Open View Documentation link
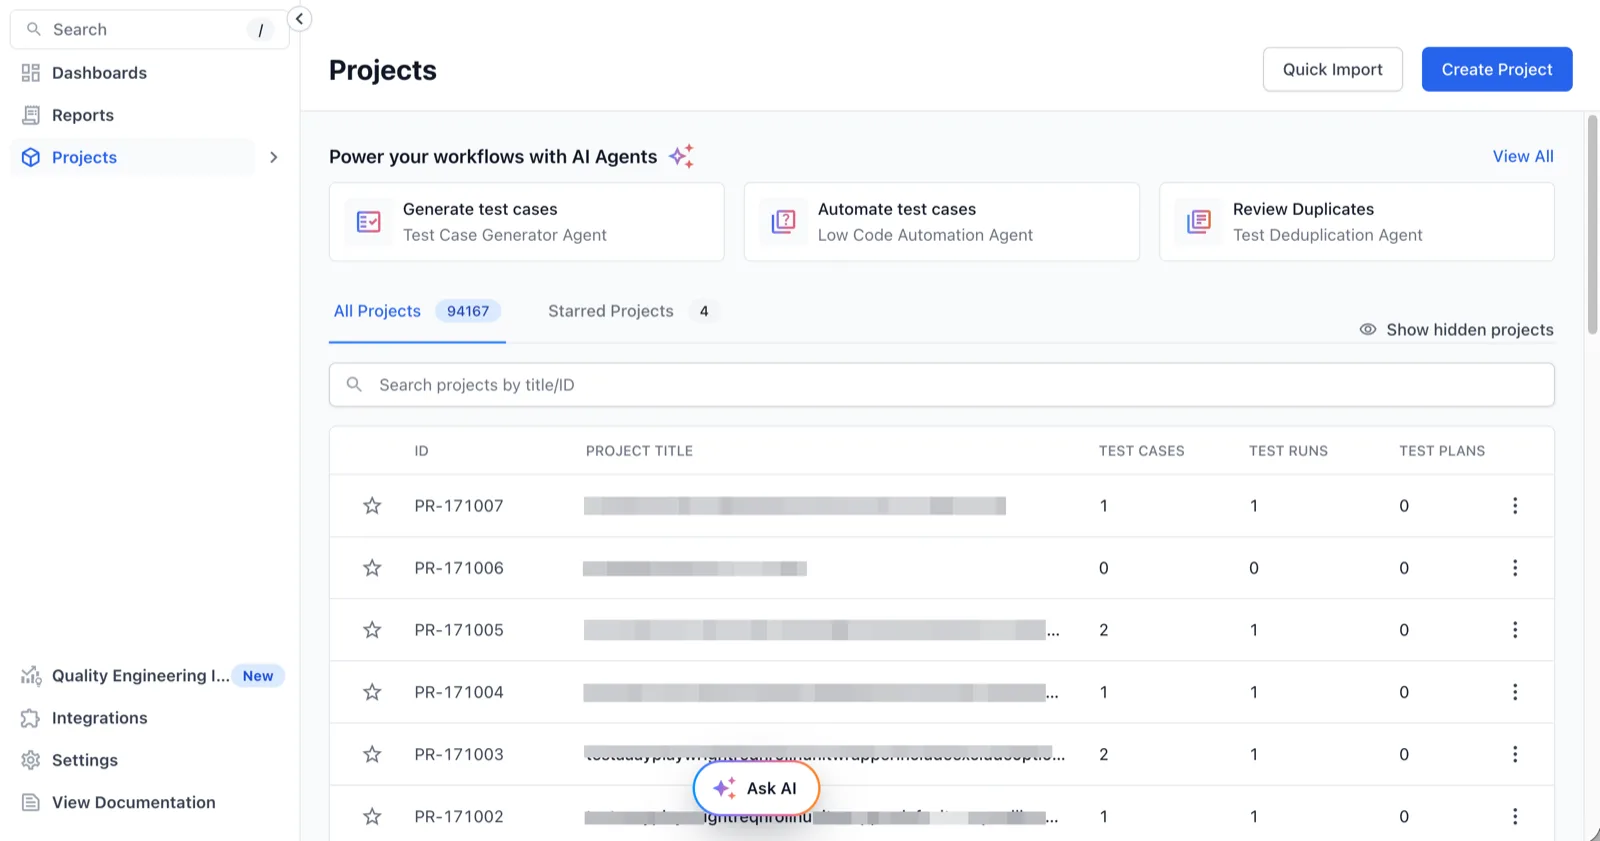Viewport: 1600px width, 841px height. [x=133, y=802]
